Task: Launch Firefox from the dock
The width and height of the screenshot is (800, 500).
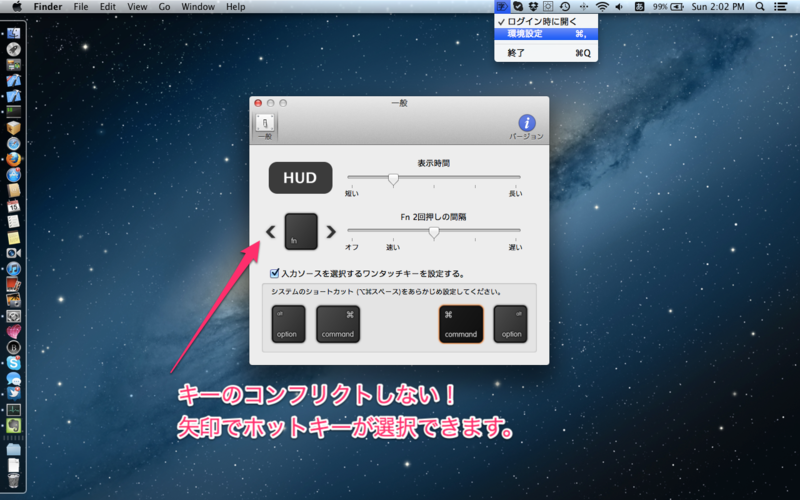Action: [14, 157]
